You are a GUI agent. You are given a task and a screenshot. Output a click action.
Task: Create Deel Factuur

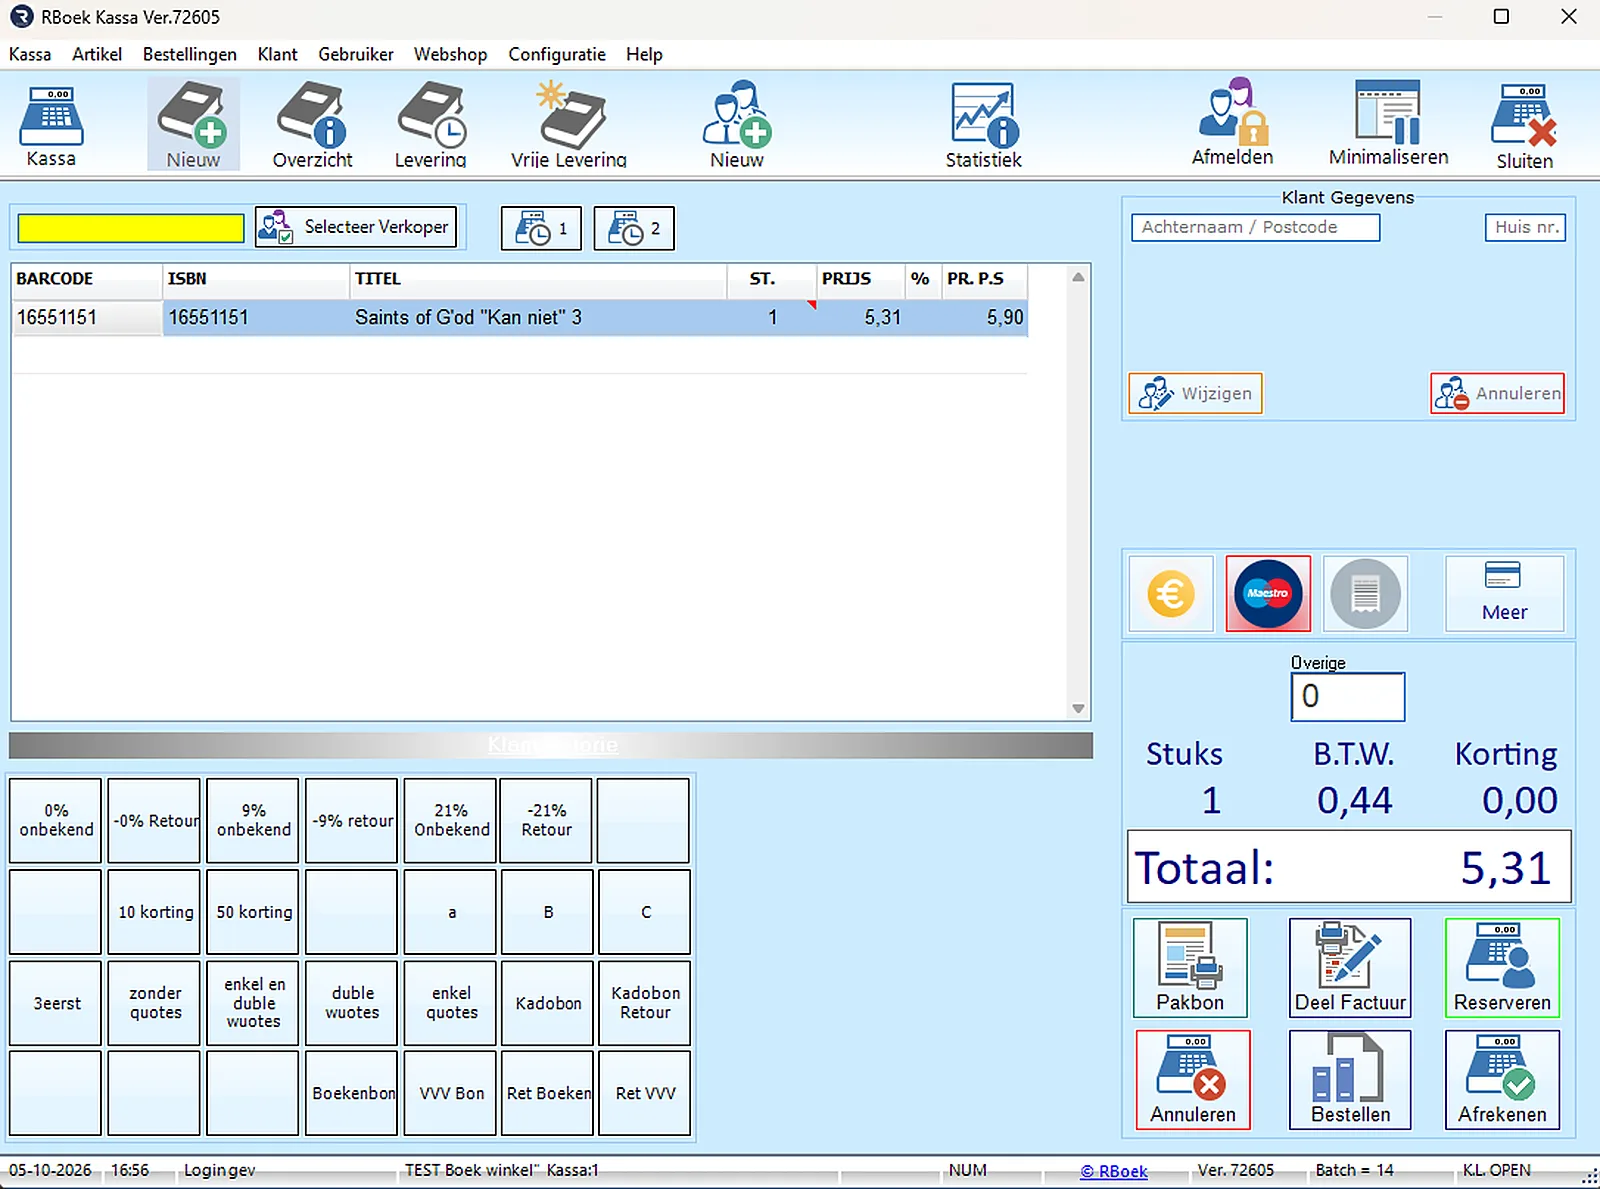pos(1350,968)
